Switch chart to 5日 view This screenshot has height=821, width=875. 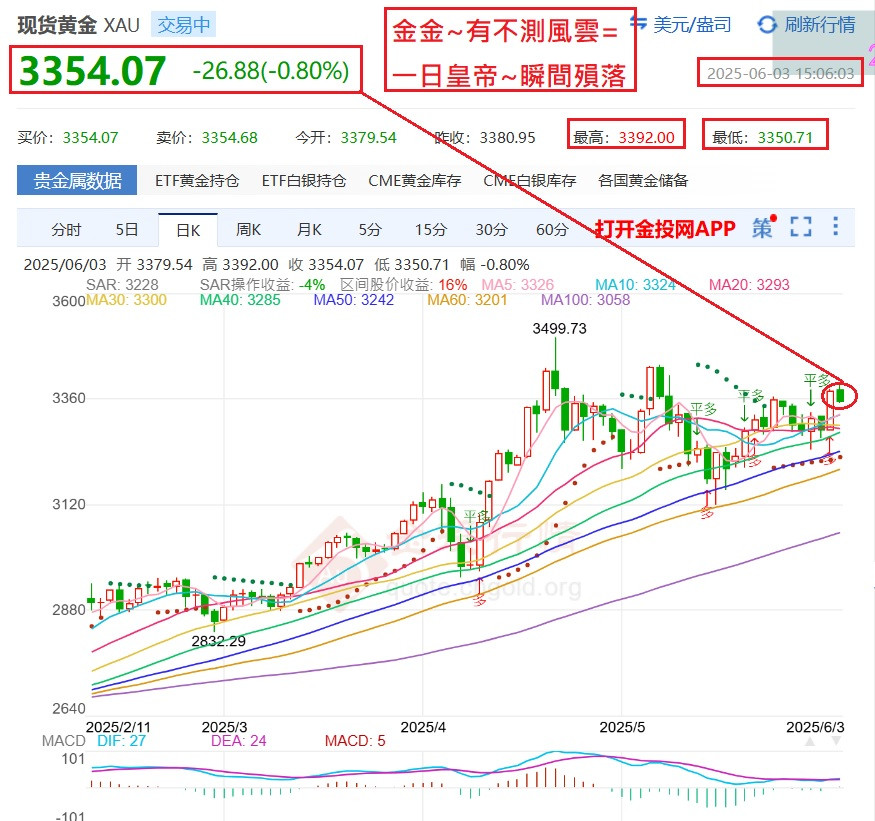[127, 229]
